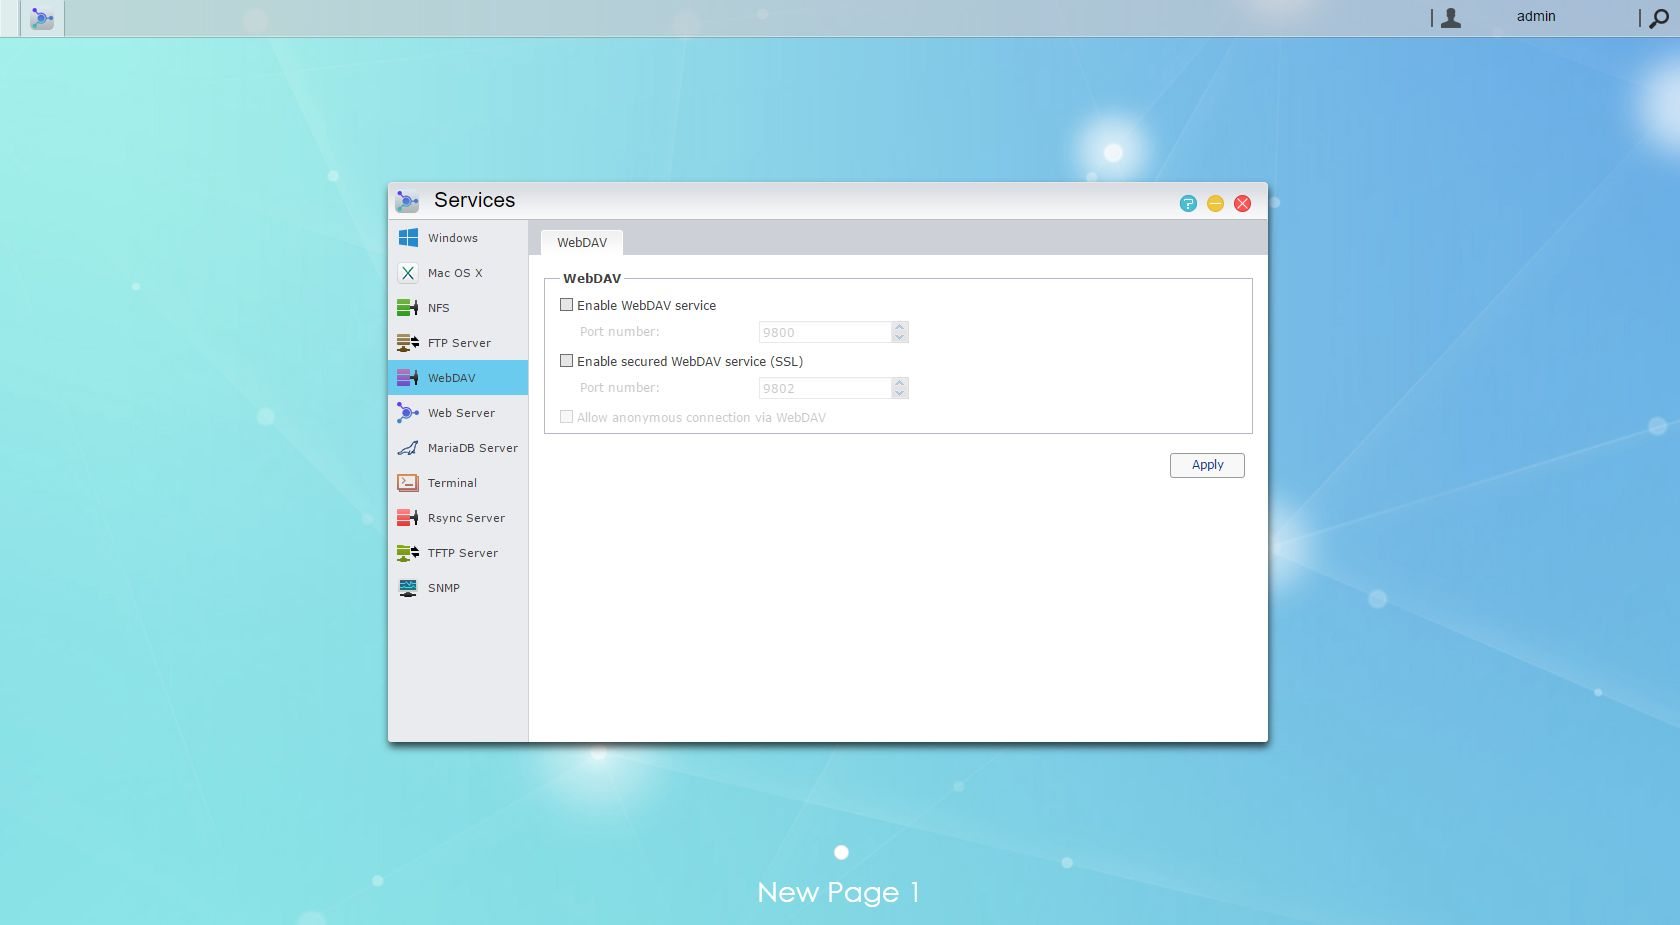The height and width of the screenshot is (925, 1680).
Task: Select the FTP Server icon
Action: click(408, 343)
